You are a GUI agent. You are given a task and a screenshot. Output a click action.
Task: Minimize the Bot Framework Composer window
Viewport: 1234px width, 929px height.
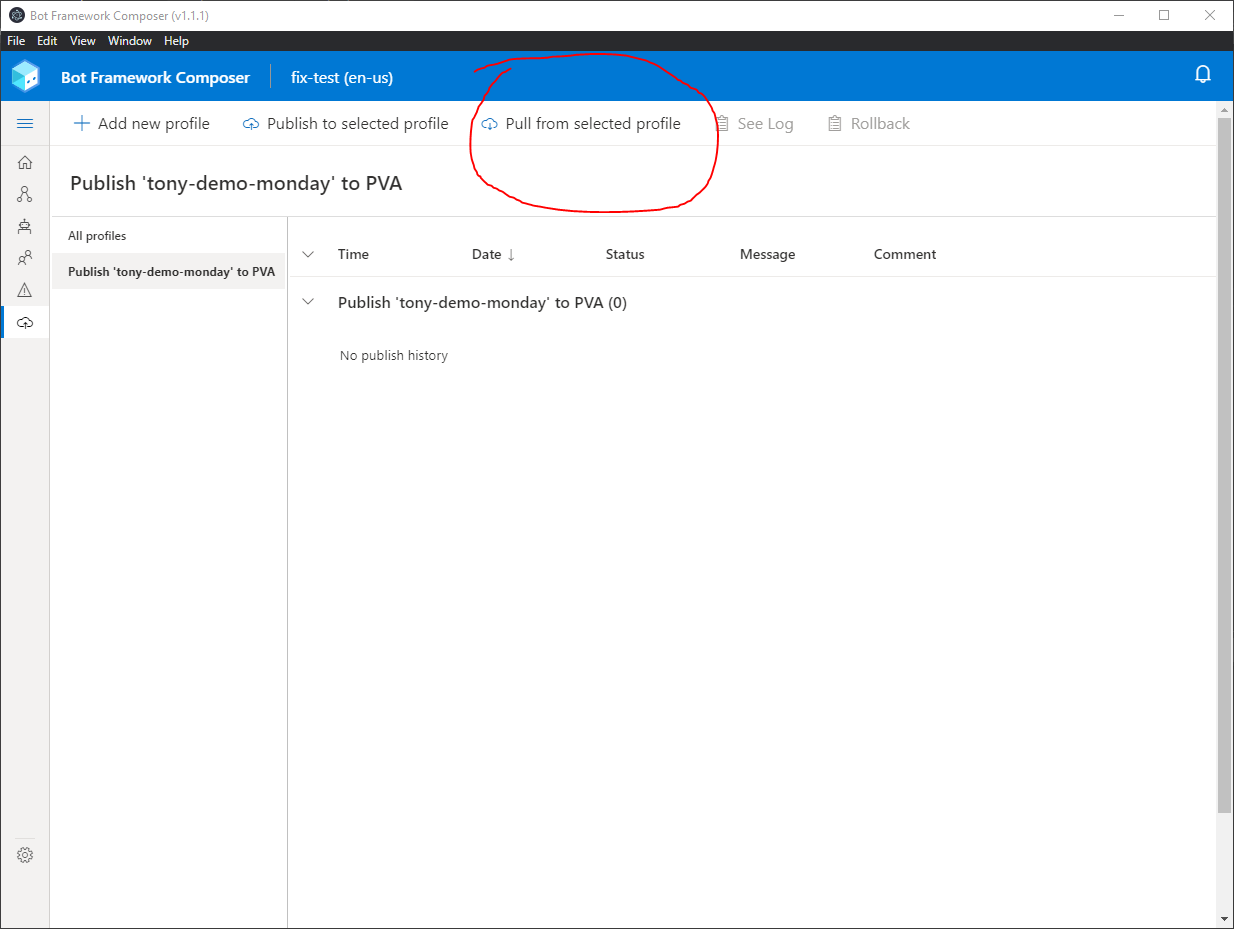pos(1118,15)
